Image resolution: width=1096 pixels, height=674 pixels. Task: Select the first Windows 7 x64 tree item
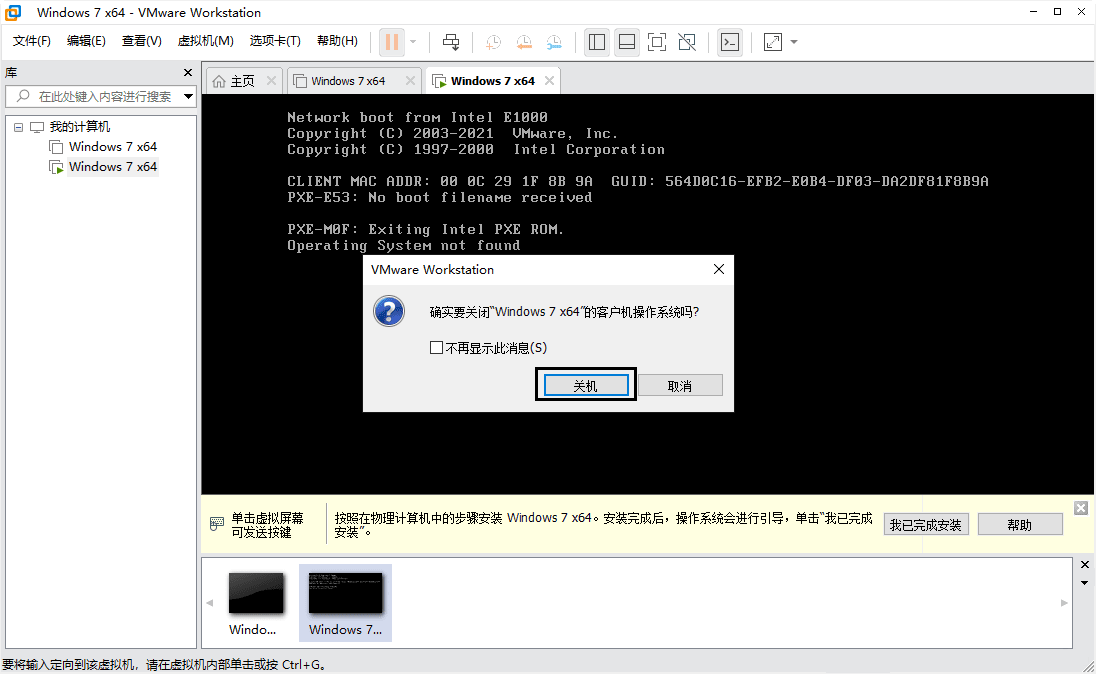113,147
